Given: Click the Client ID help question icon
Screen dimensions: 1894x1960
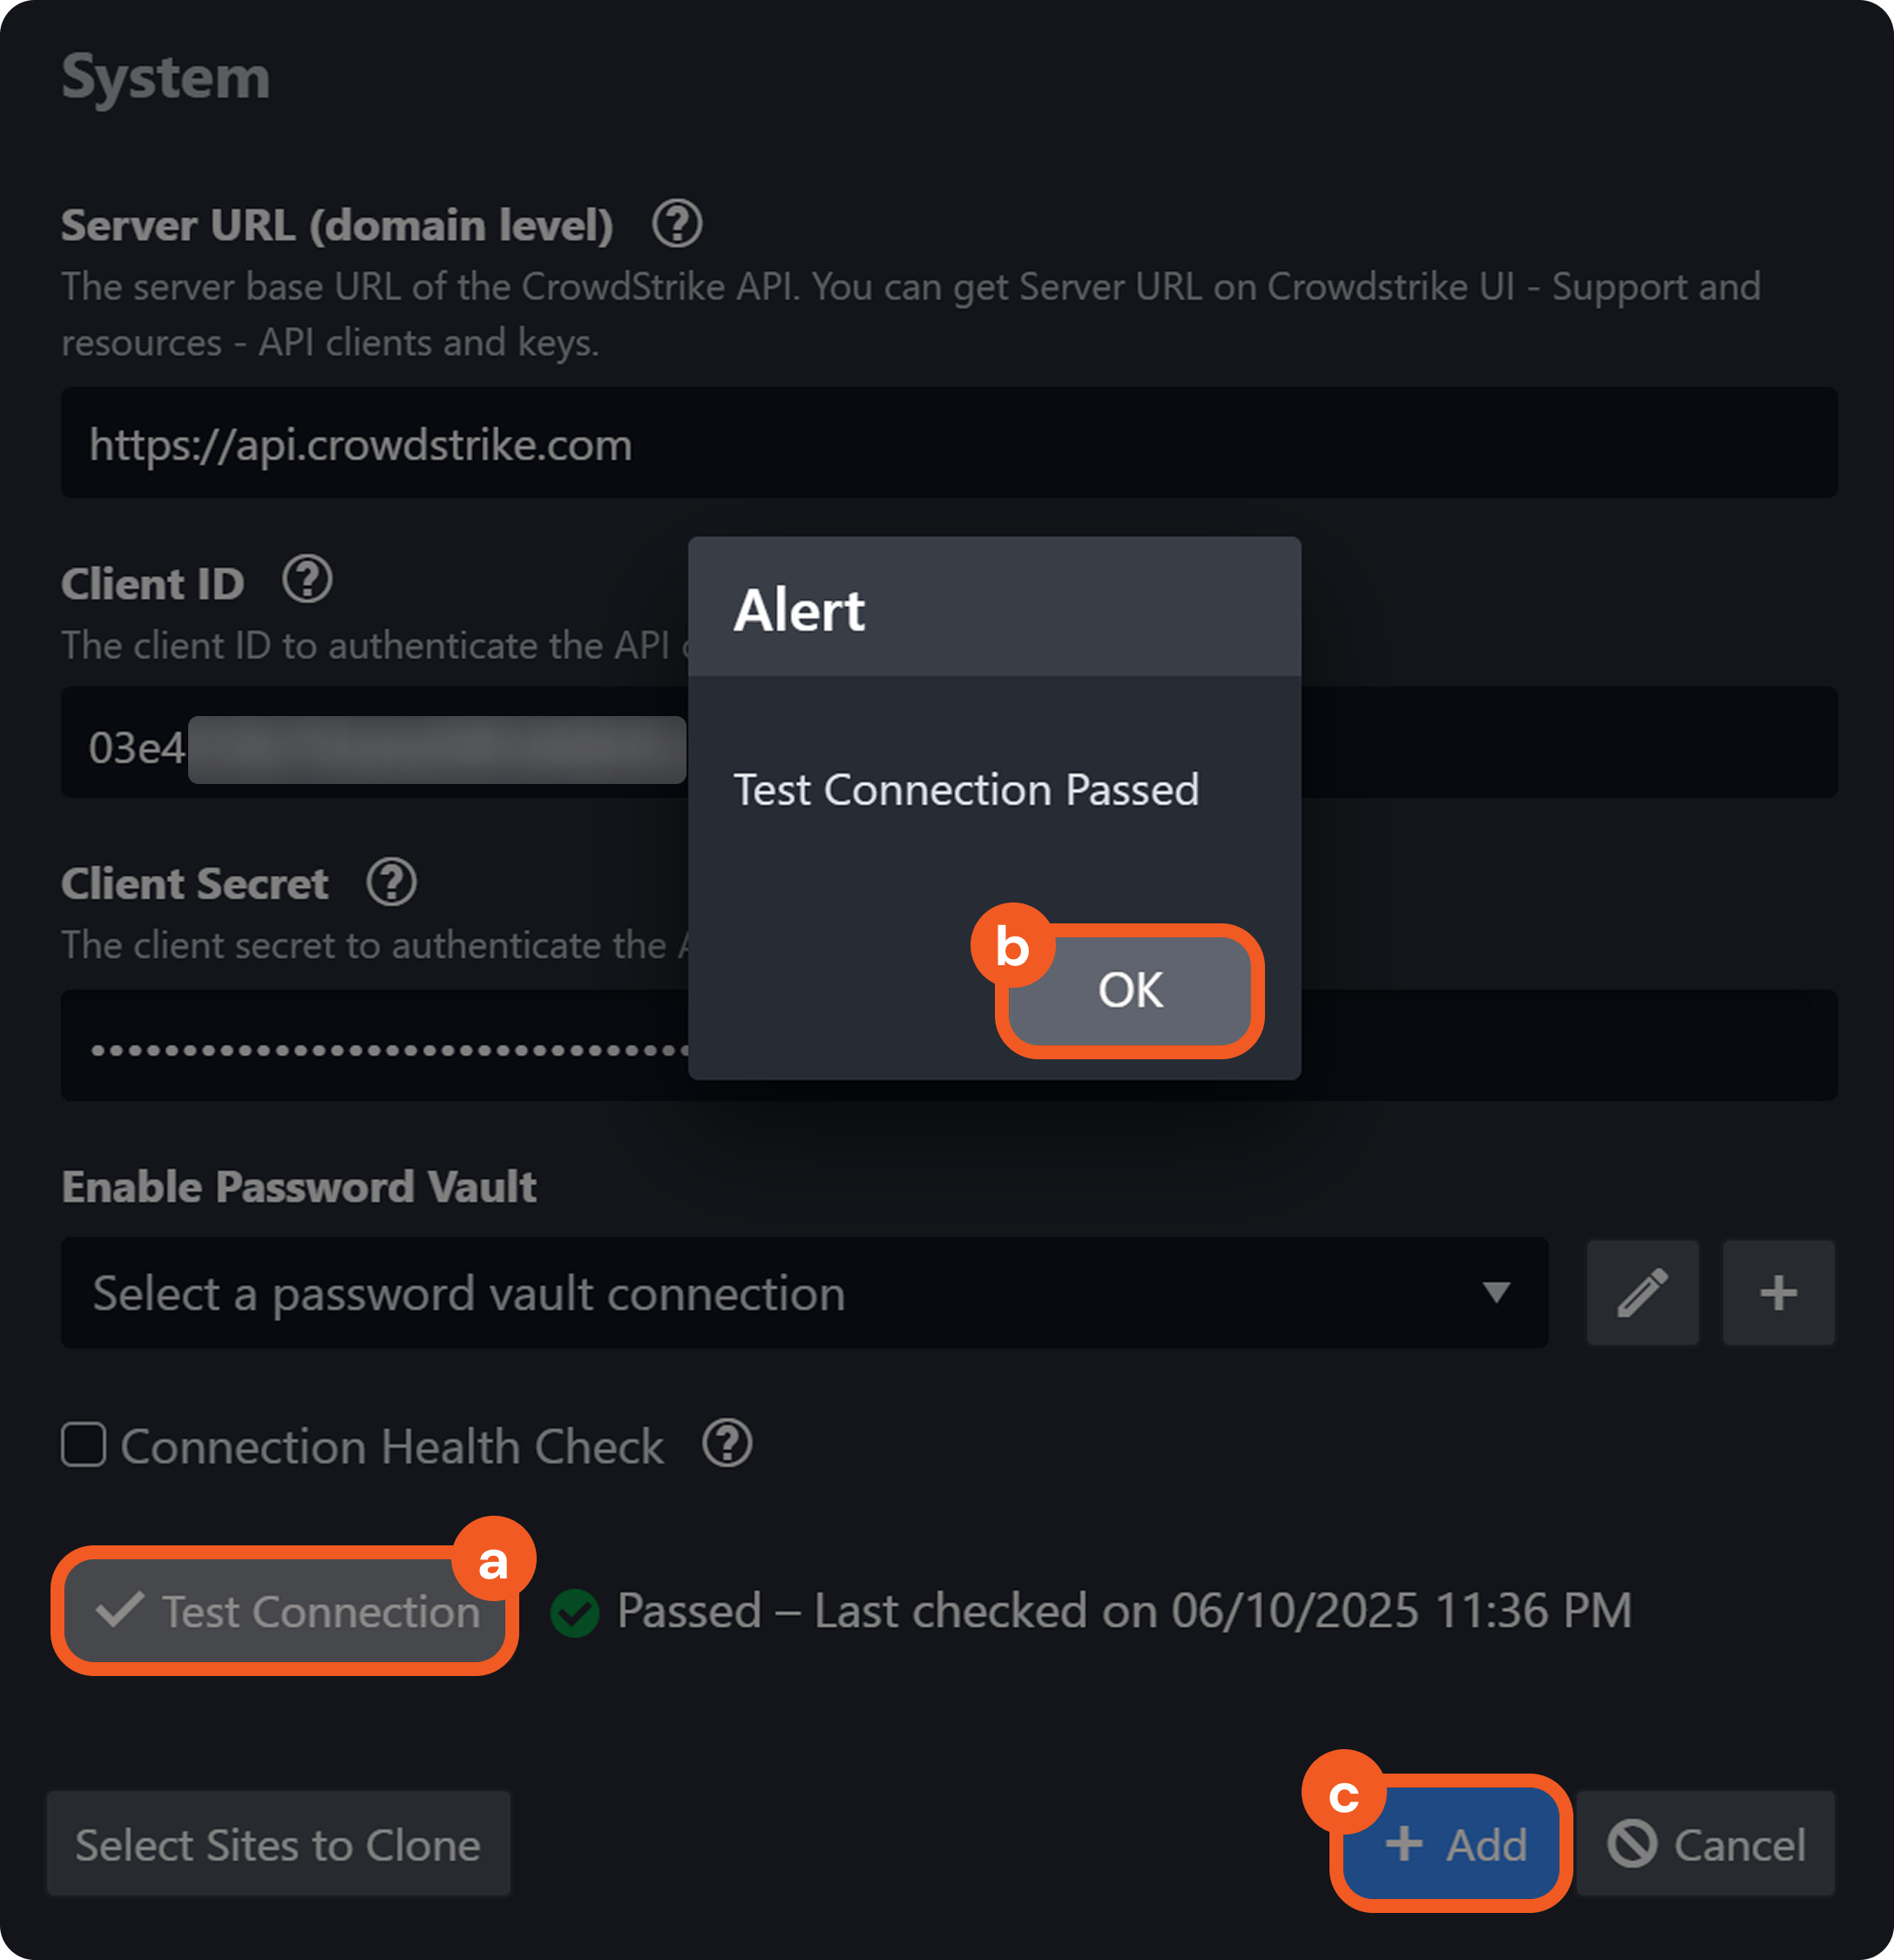Looking at the screenshot, I should (x=307, y=580).
